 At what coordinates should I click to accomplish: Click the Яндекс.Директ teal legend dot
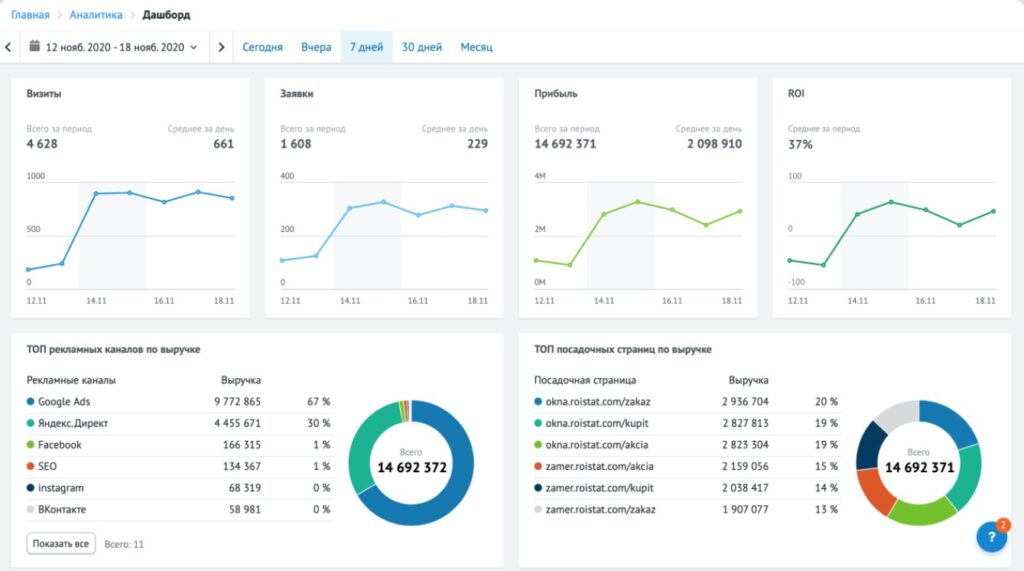tap(30, 423)
